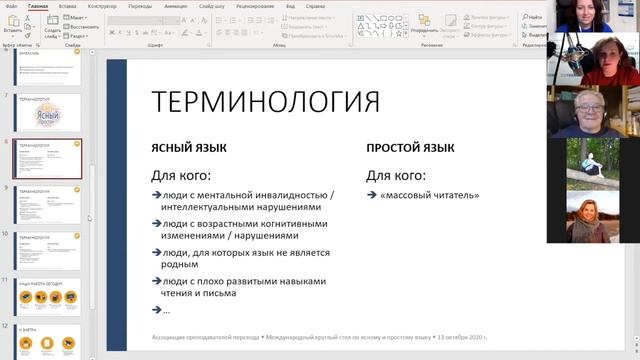
Task: Switch to the Вставка tab
Action: coord(67,6)
